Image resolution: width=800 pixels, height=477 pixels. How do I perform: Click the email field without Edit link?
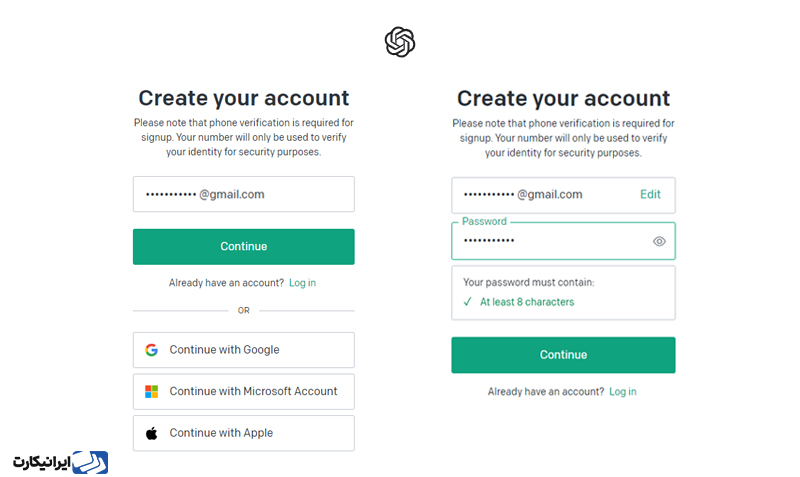tap(243, 195)
